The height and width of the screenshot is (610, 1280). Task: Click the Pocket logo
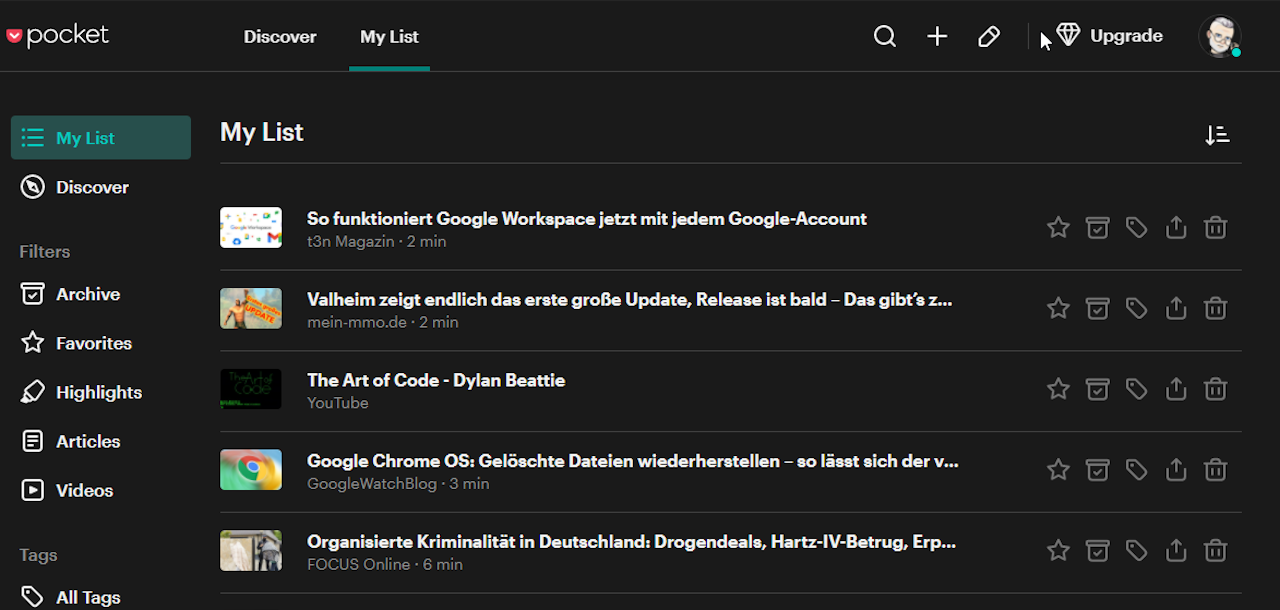pyautogui.click(x=57, y=36)
